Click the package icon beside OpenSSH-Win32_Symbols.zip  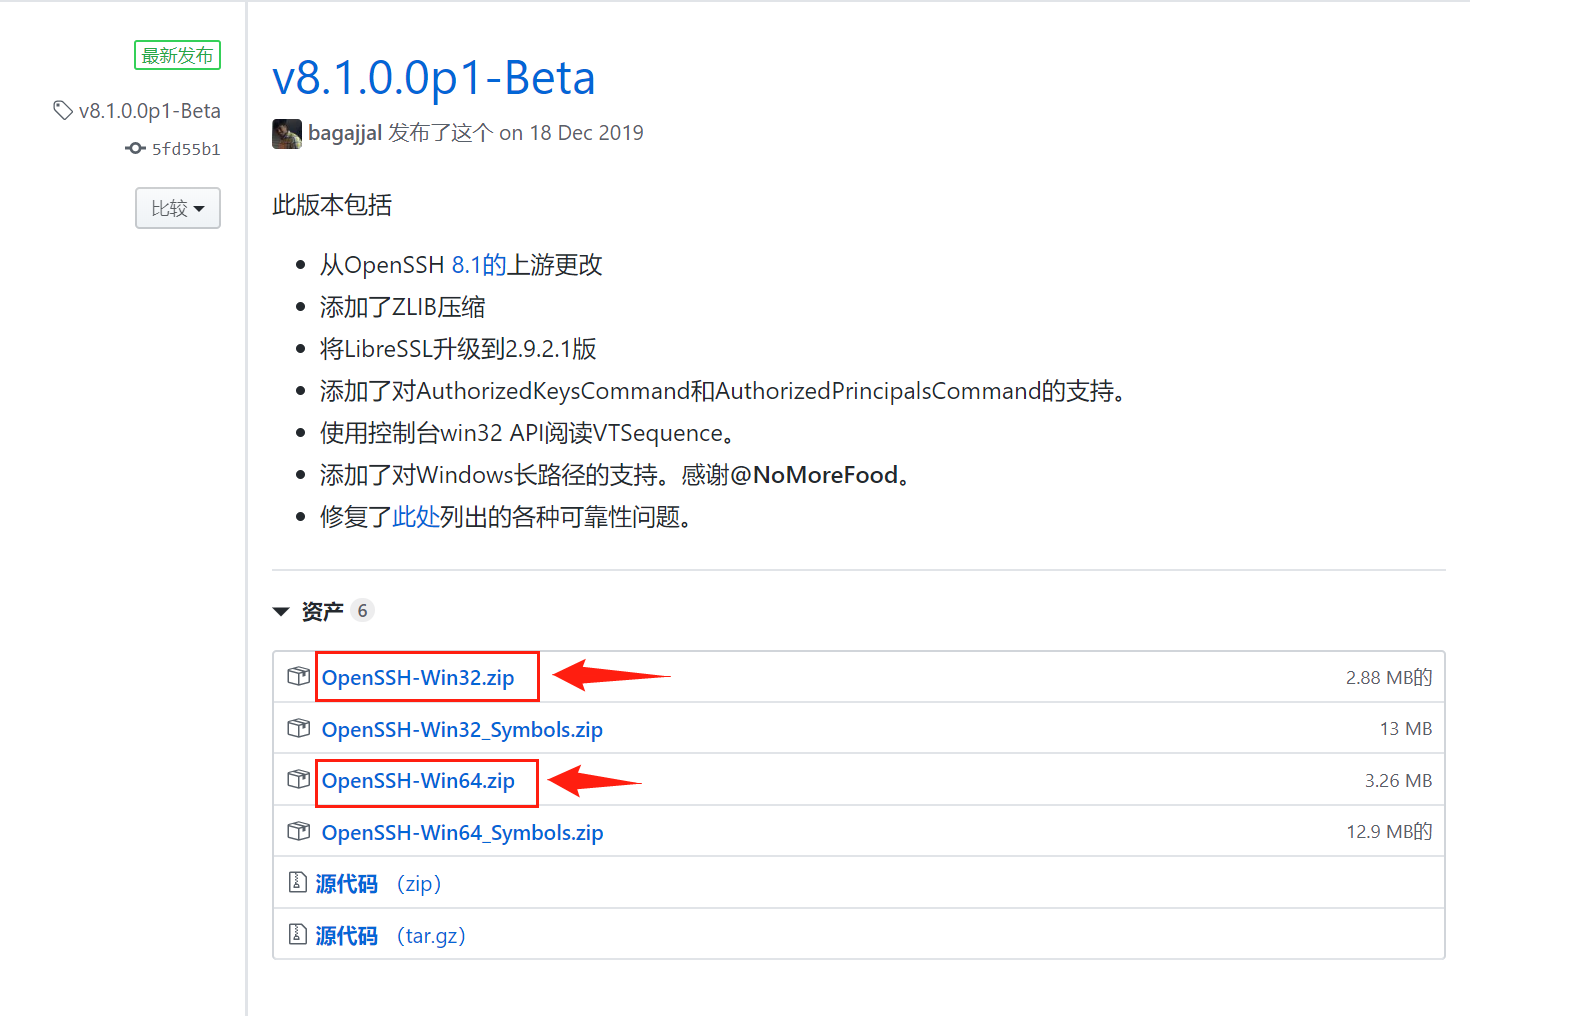[x=298, y=728]
